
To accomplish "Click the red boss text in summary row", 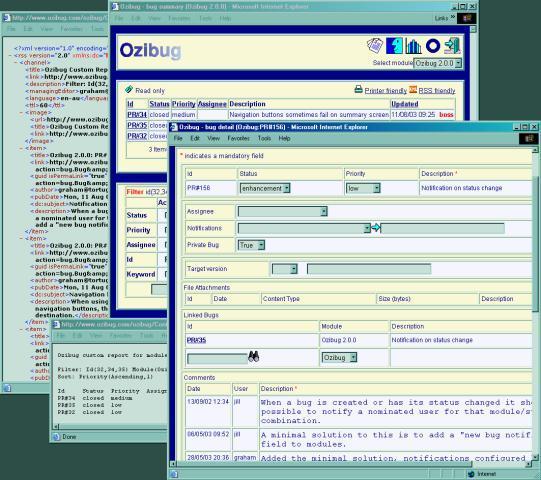I will click(x=446, y=115).
